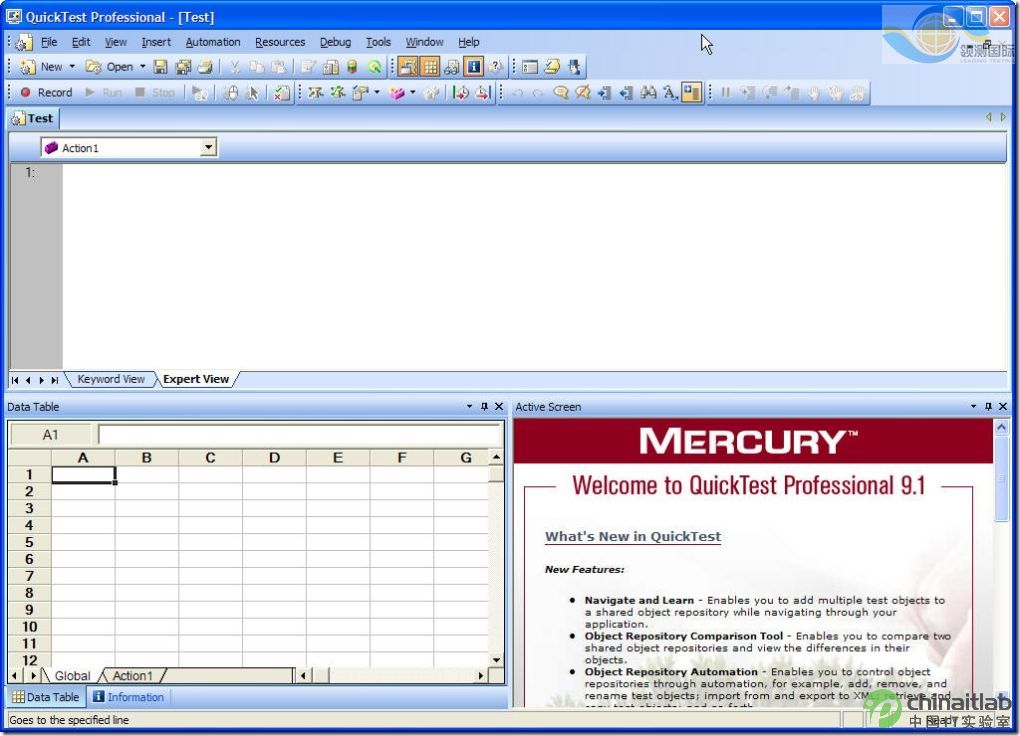Click the Uncomment Block icon

583,92
